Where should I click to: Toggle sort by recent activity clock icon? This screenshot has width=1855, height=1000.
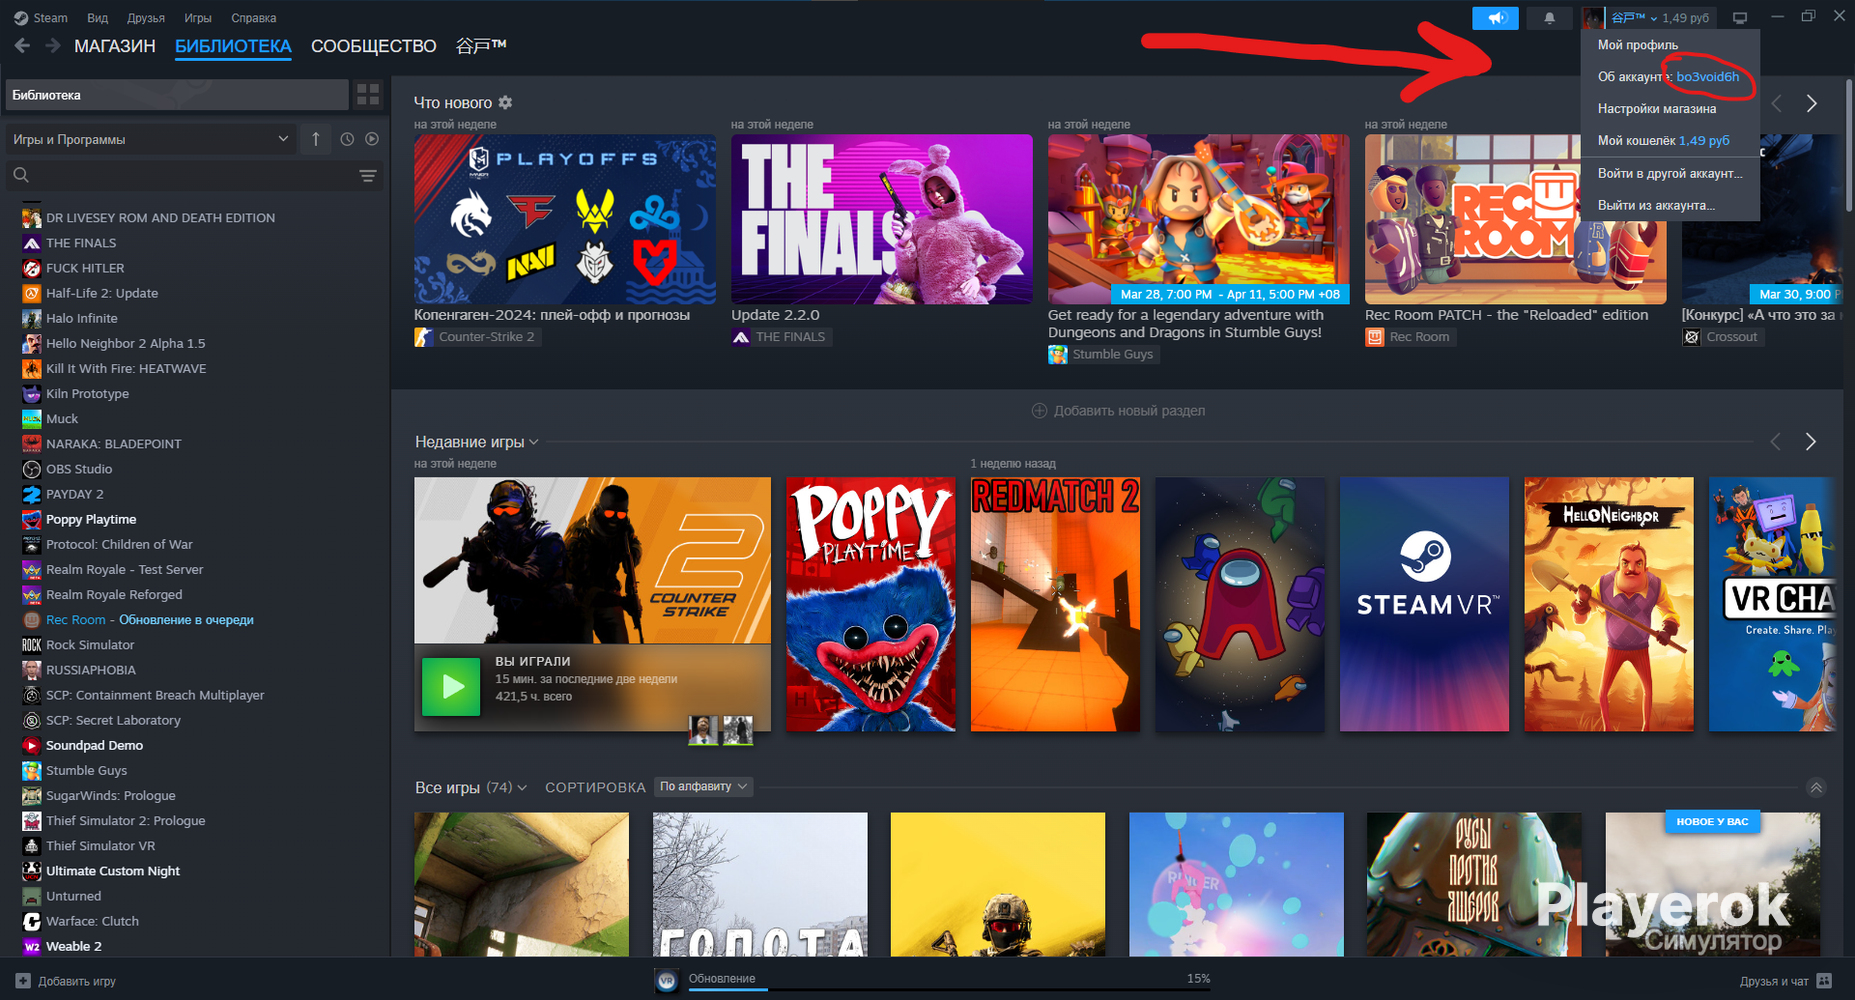(x=347, y=139)
